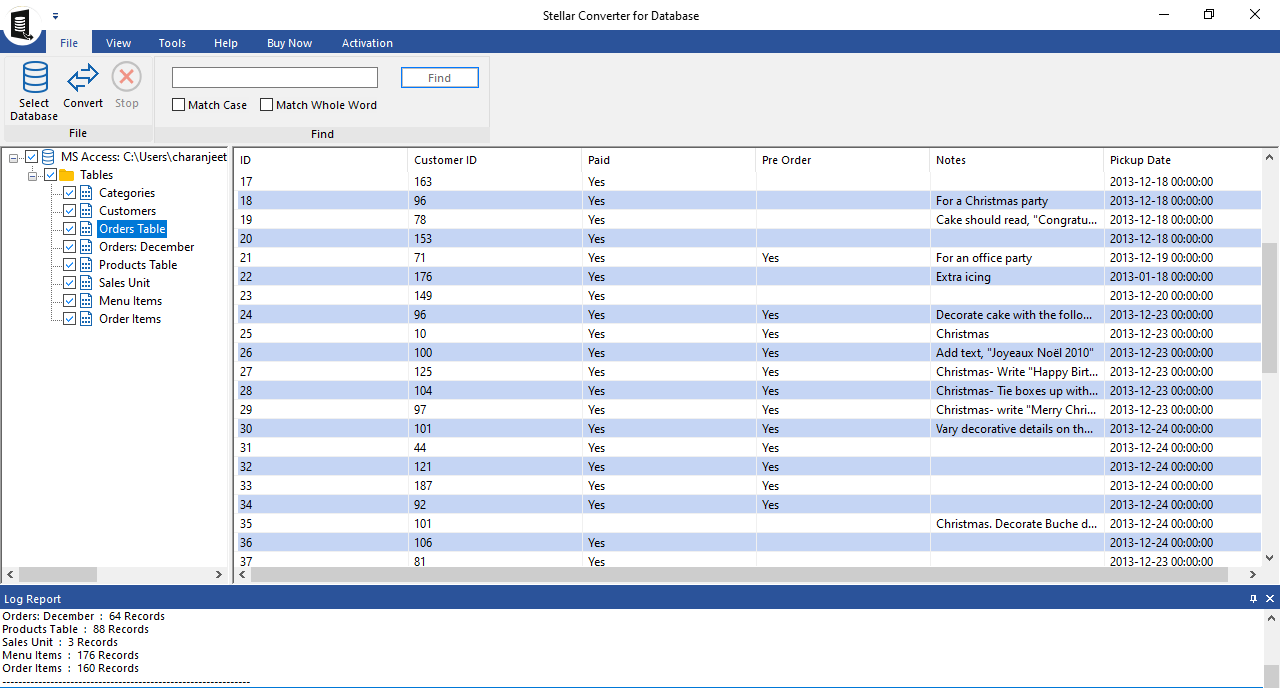Click the Stop icon in ribbon
1280x688 pixels.
coord(127,77)
